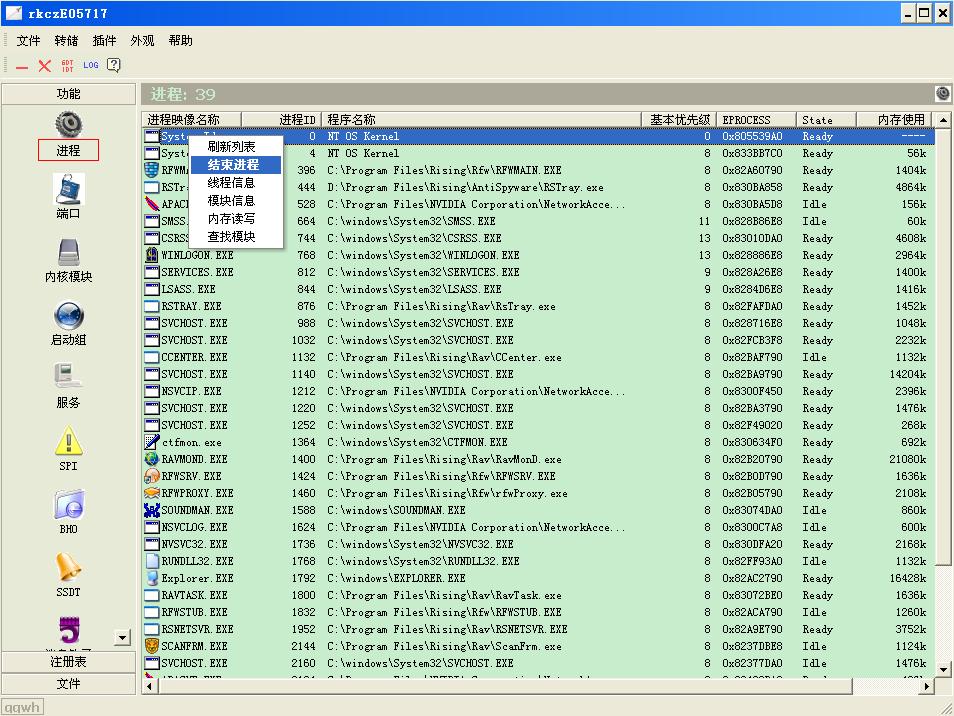Screen dimensions: 954x716
Task: Click the red X toolbar icon
Action: click(44, 66)
